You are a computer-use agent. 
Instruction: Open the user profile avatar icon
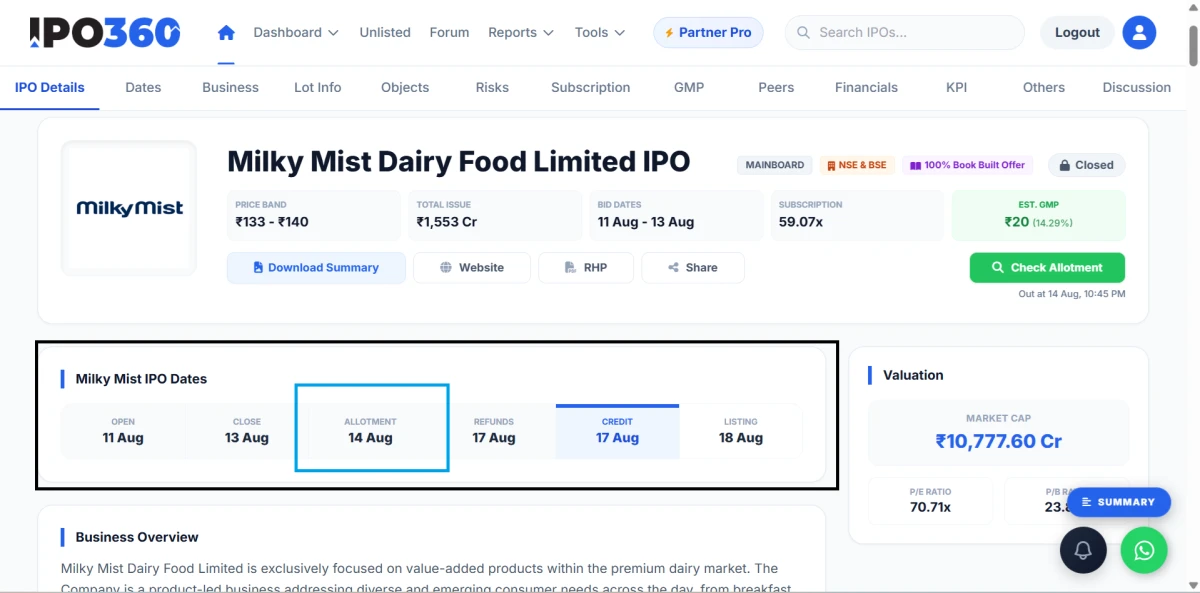pos(1139,32)
